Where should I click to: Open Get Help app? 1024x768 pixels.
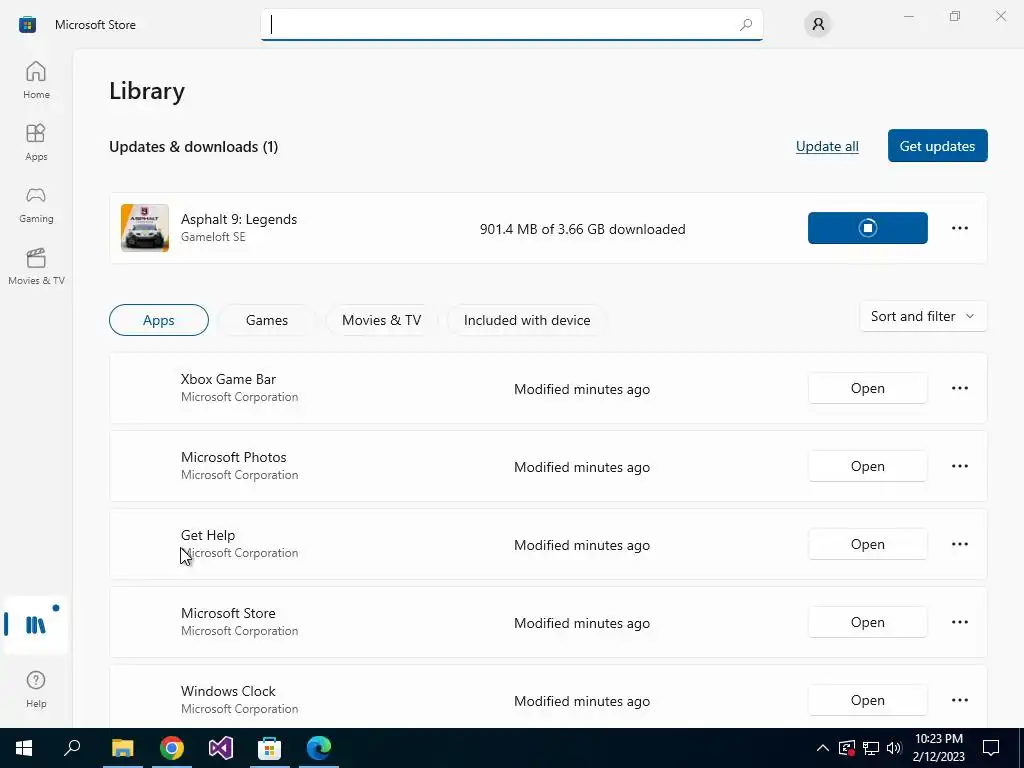(x=867, y=544)
